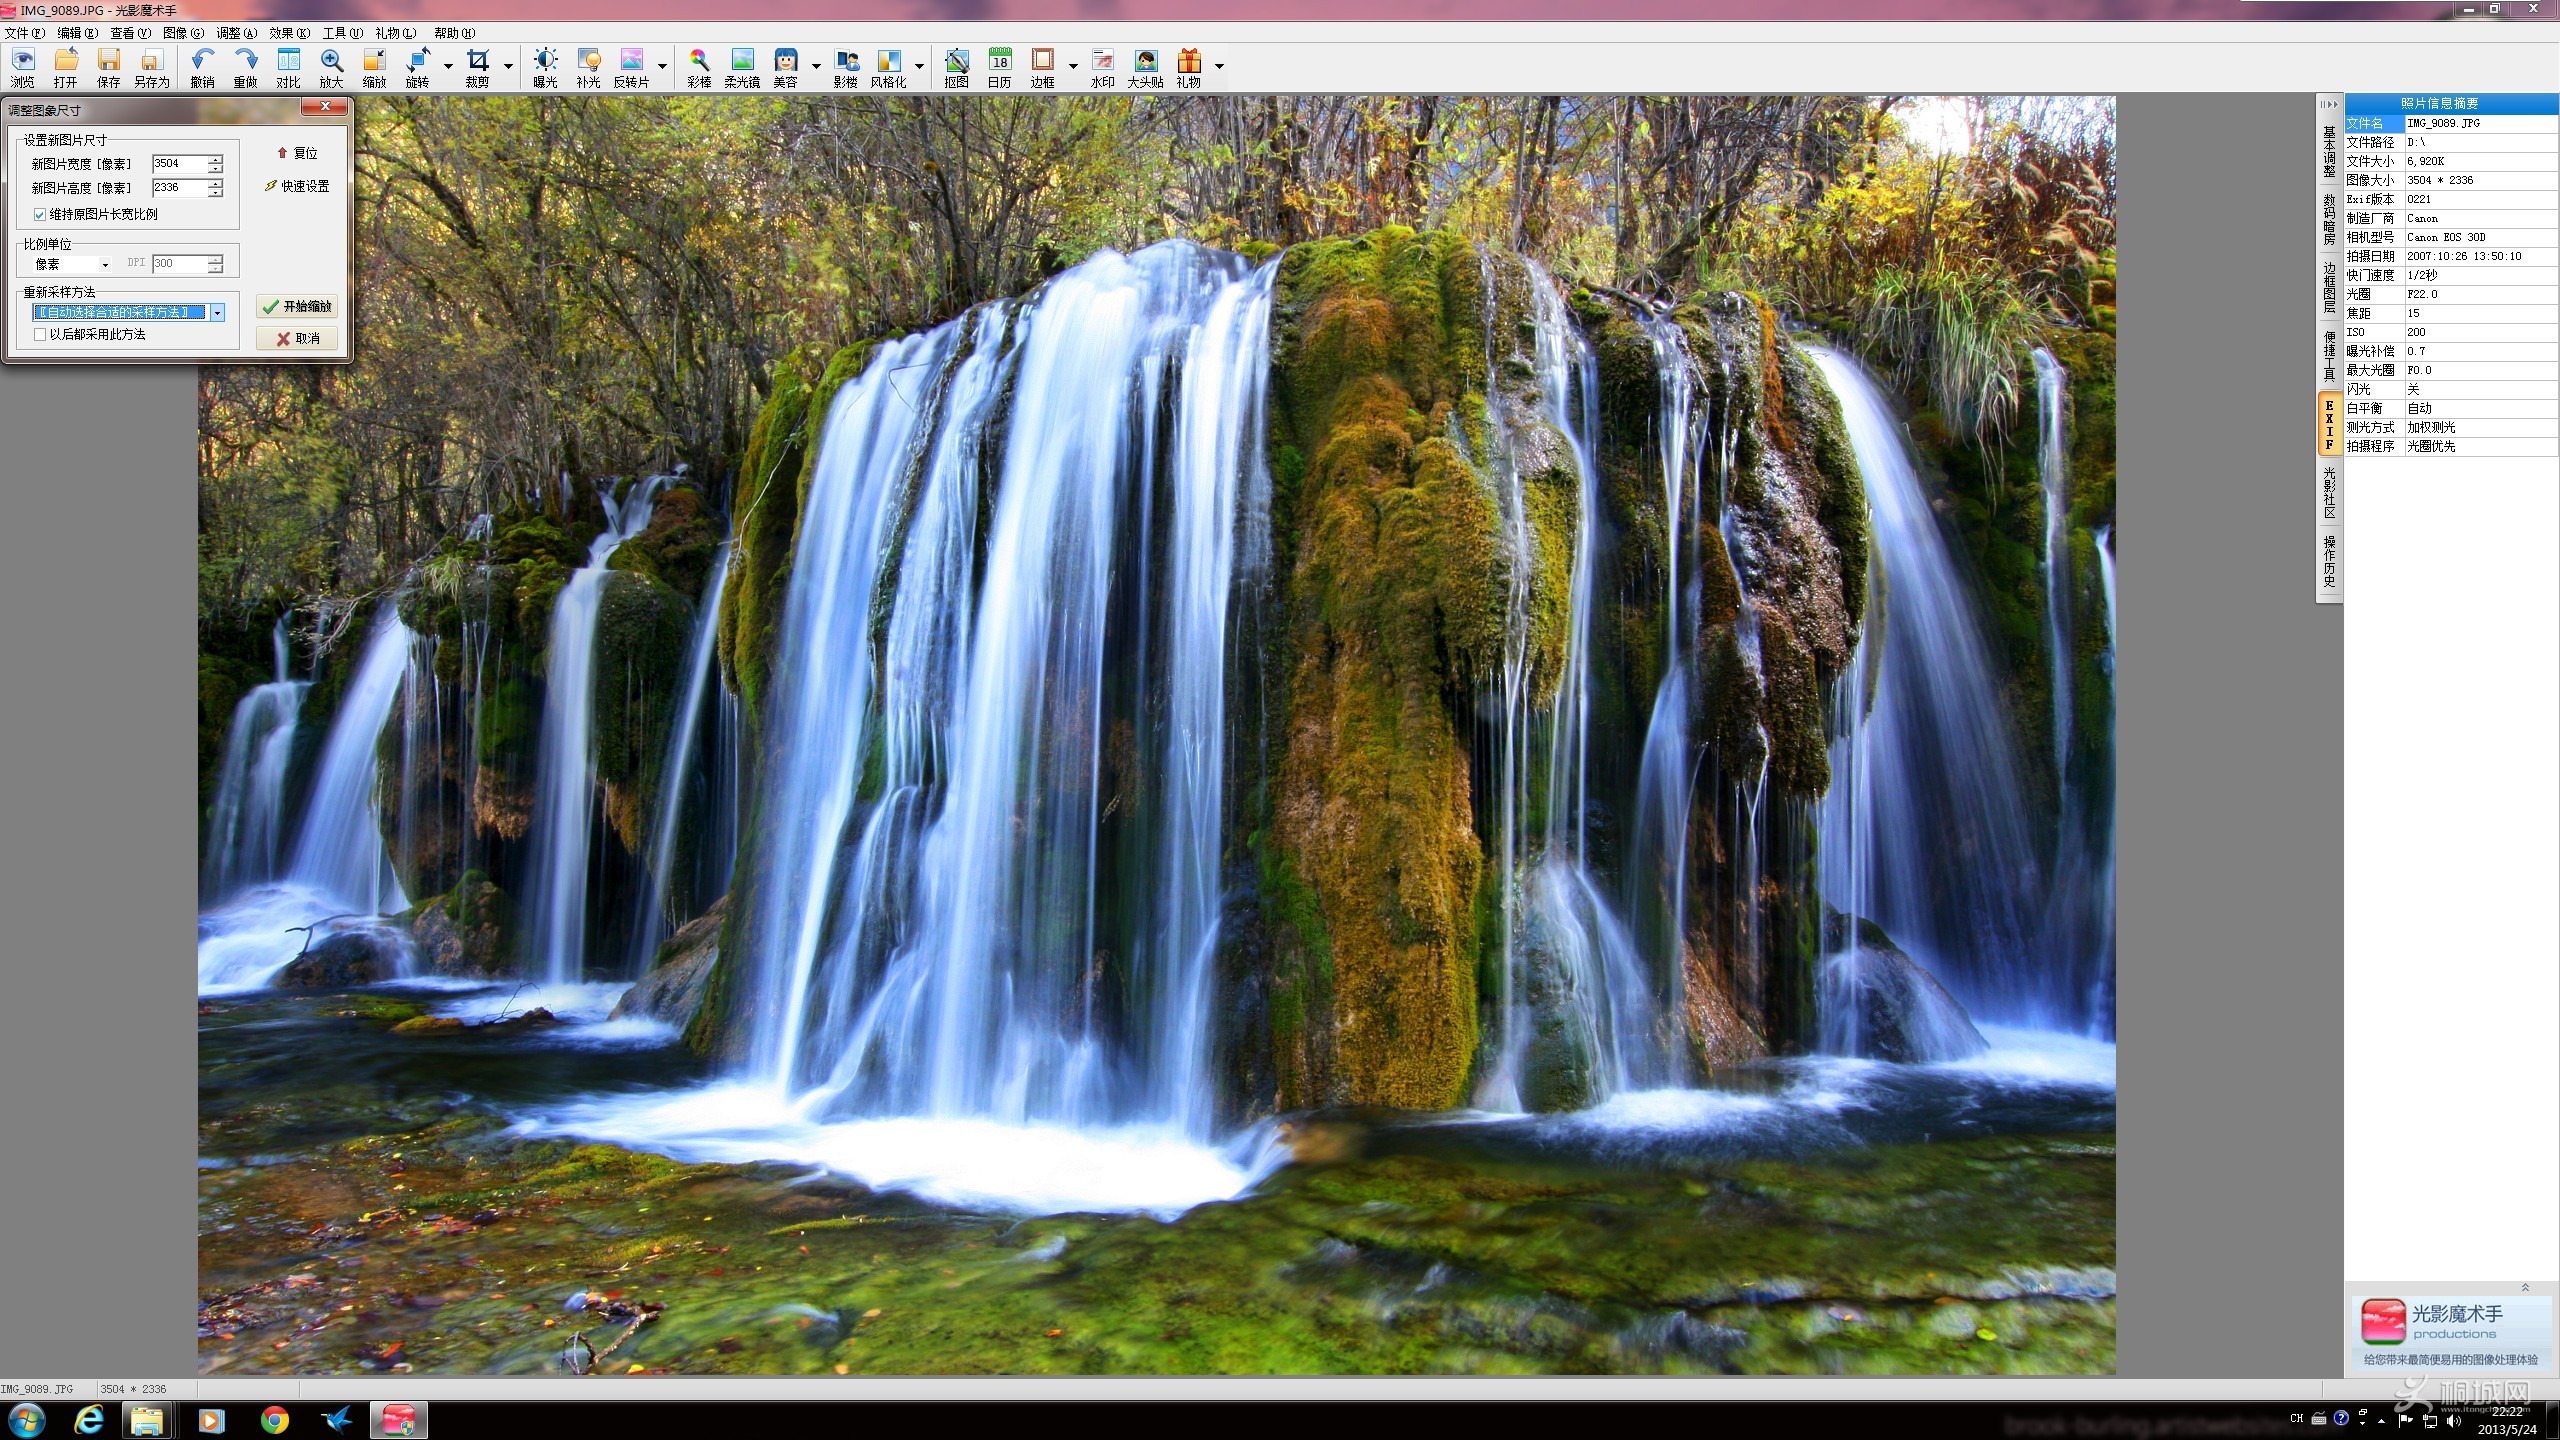This screenshot has width=2560, height=1440.
Task: Open the 文件 menu
Action: point(24,33)
